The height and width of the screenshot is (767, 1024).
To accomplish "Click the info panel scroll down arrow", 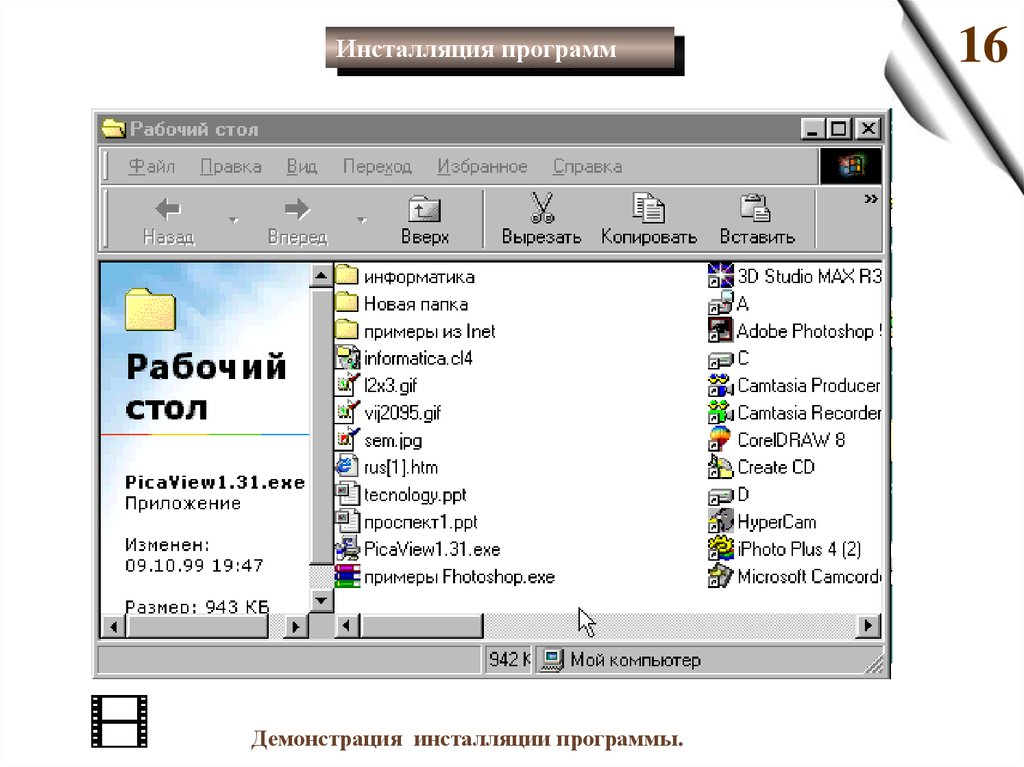I will [321, 600].
